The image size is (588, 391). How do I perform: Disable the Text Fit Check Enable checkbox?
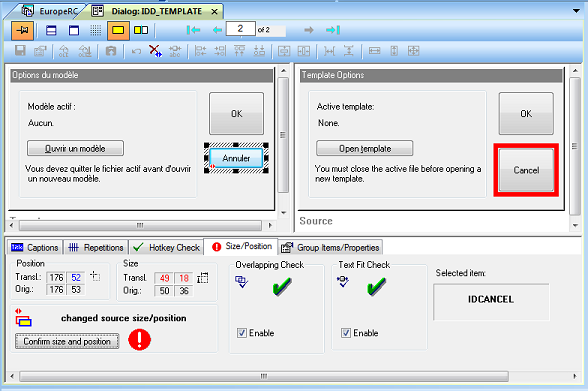click(x=346, y=333)
